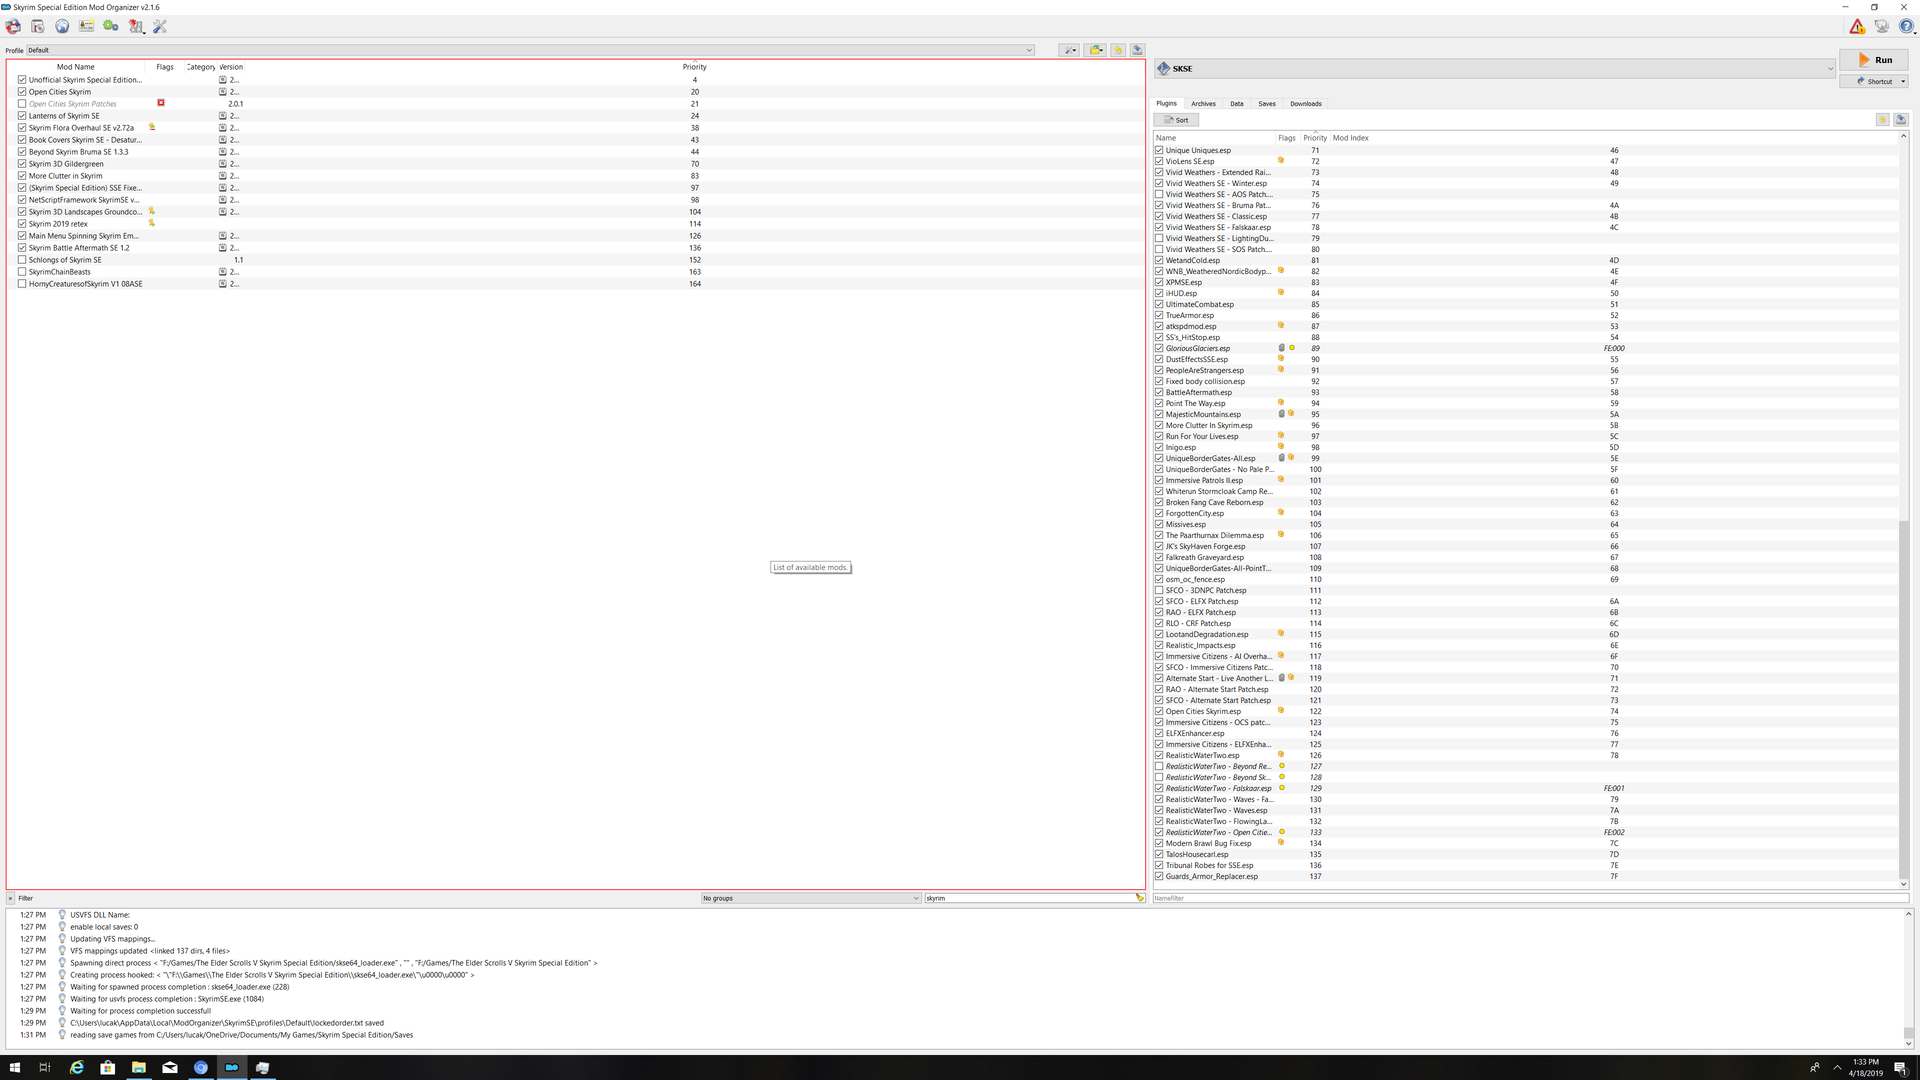Viewport: 1920px width, 1080px height.
Task: Open the Help question mark icon
Action: [x=1906, y=27]
